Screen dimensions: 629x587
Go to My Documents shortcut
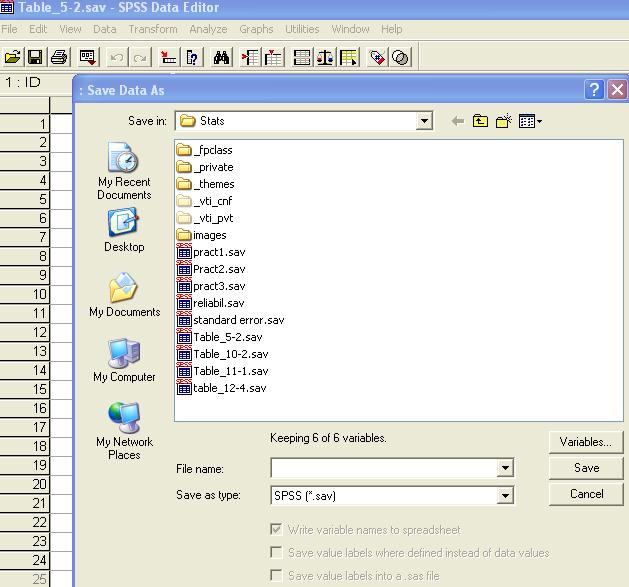click(x=124, y=295)
